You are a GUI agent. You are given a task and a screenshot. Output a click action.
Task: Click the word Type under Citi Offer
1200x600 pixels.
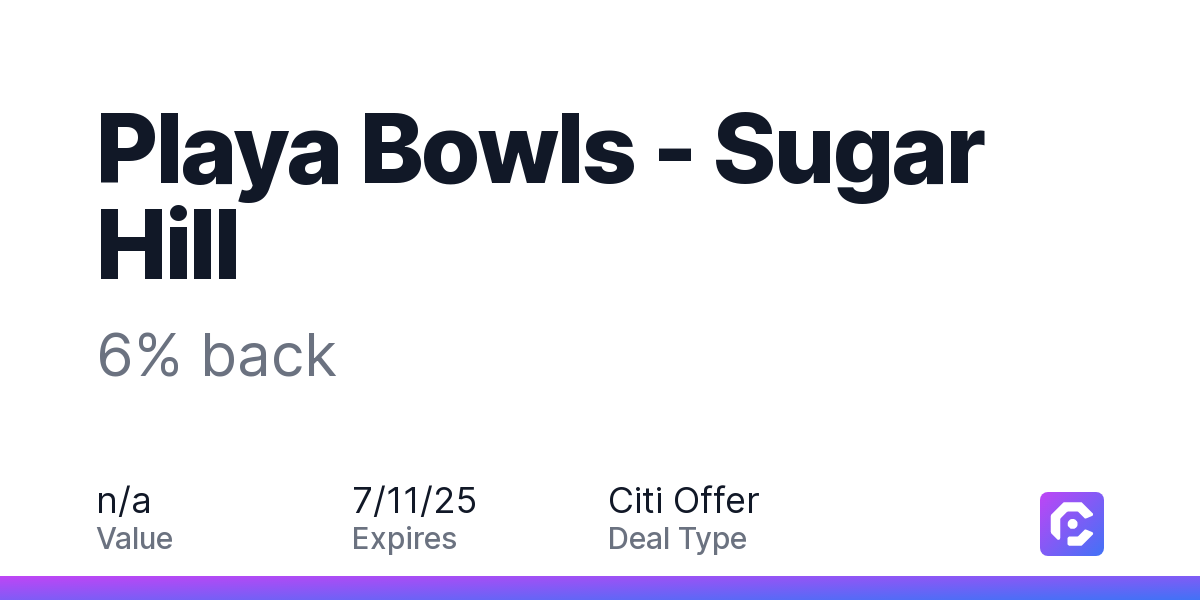713,540
